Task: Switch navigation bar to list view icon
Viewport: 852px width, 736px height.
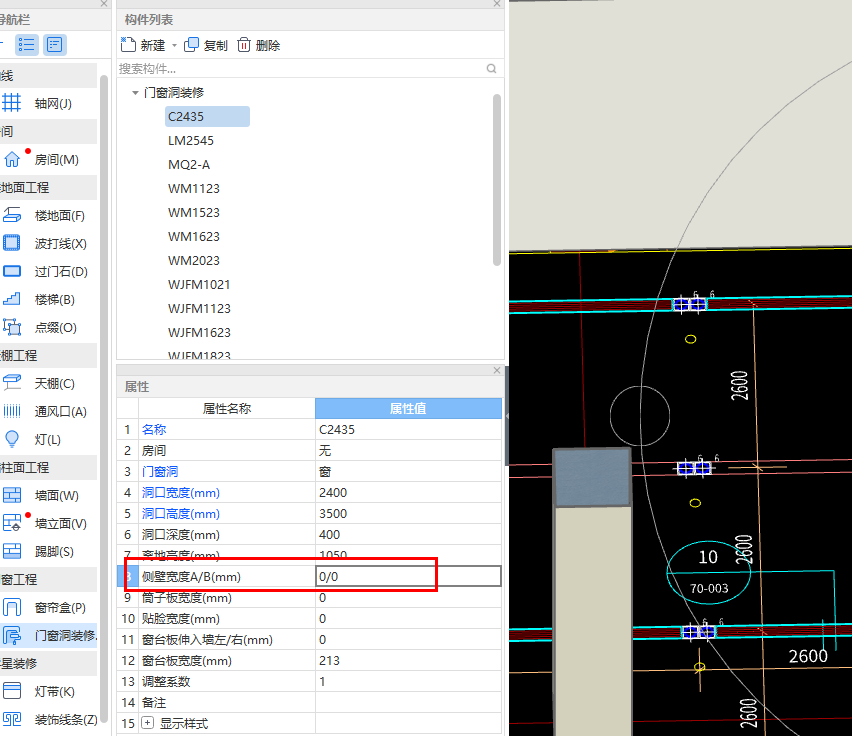Action: [26, 45]
